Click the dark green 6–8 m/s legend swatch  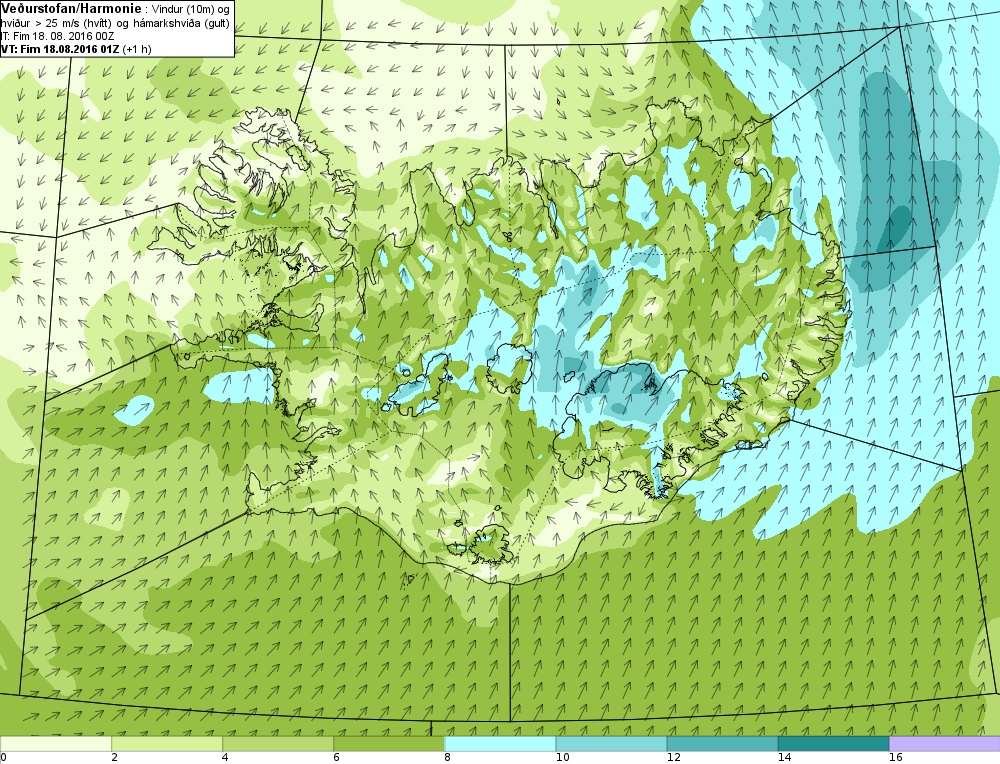[388, 744]
